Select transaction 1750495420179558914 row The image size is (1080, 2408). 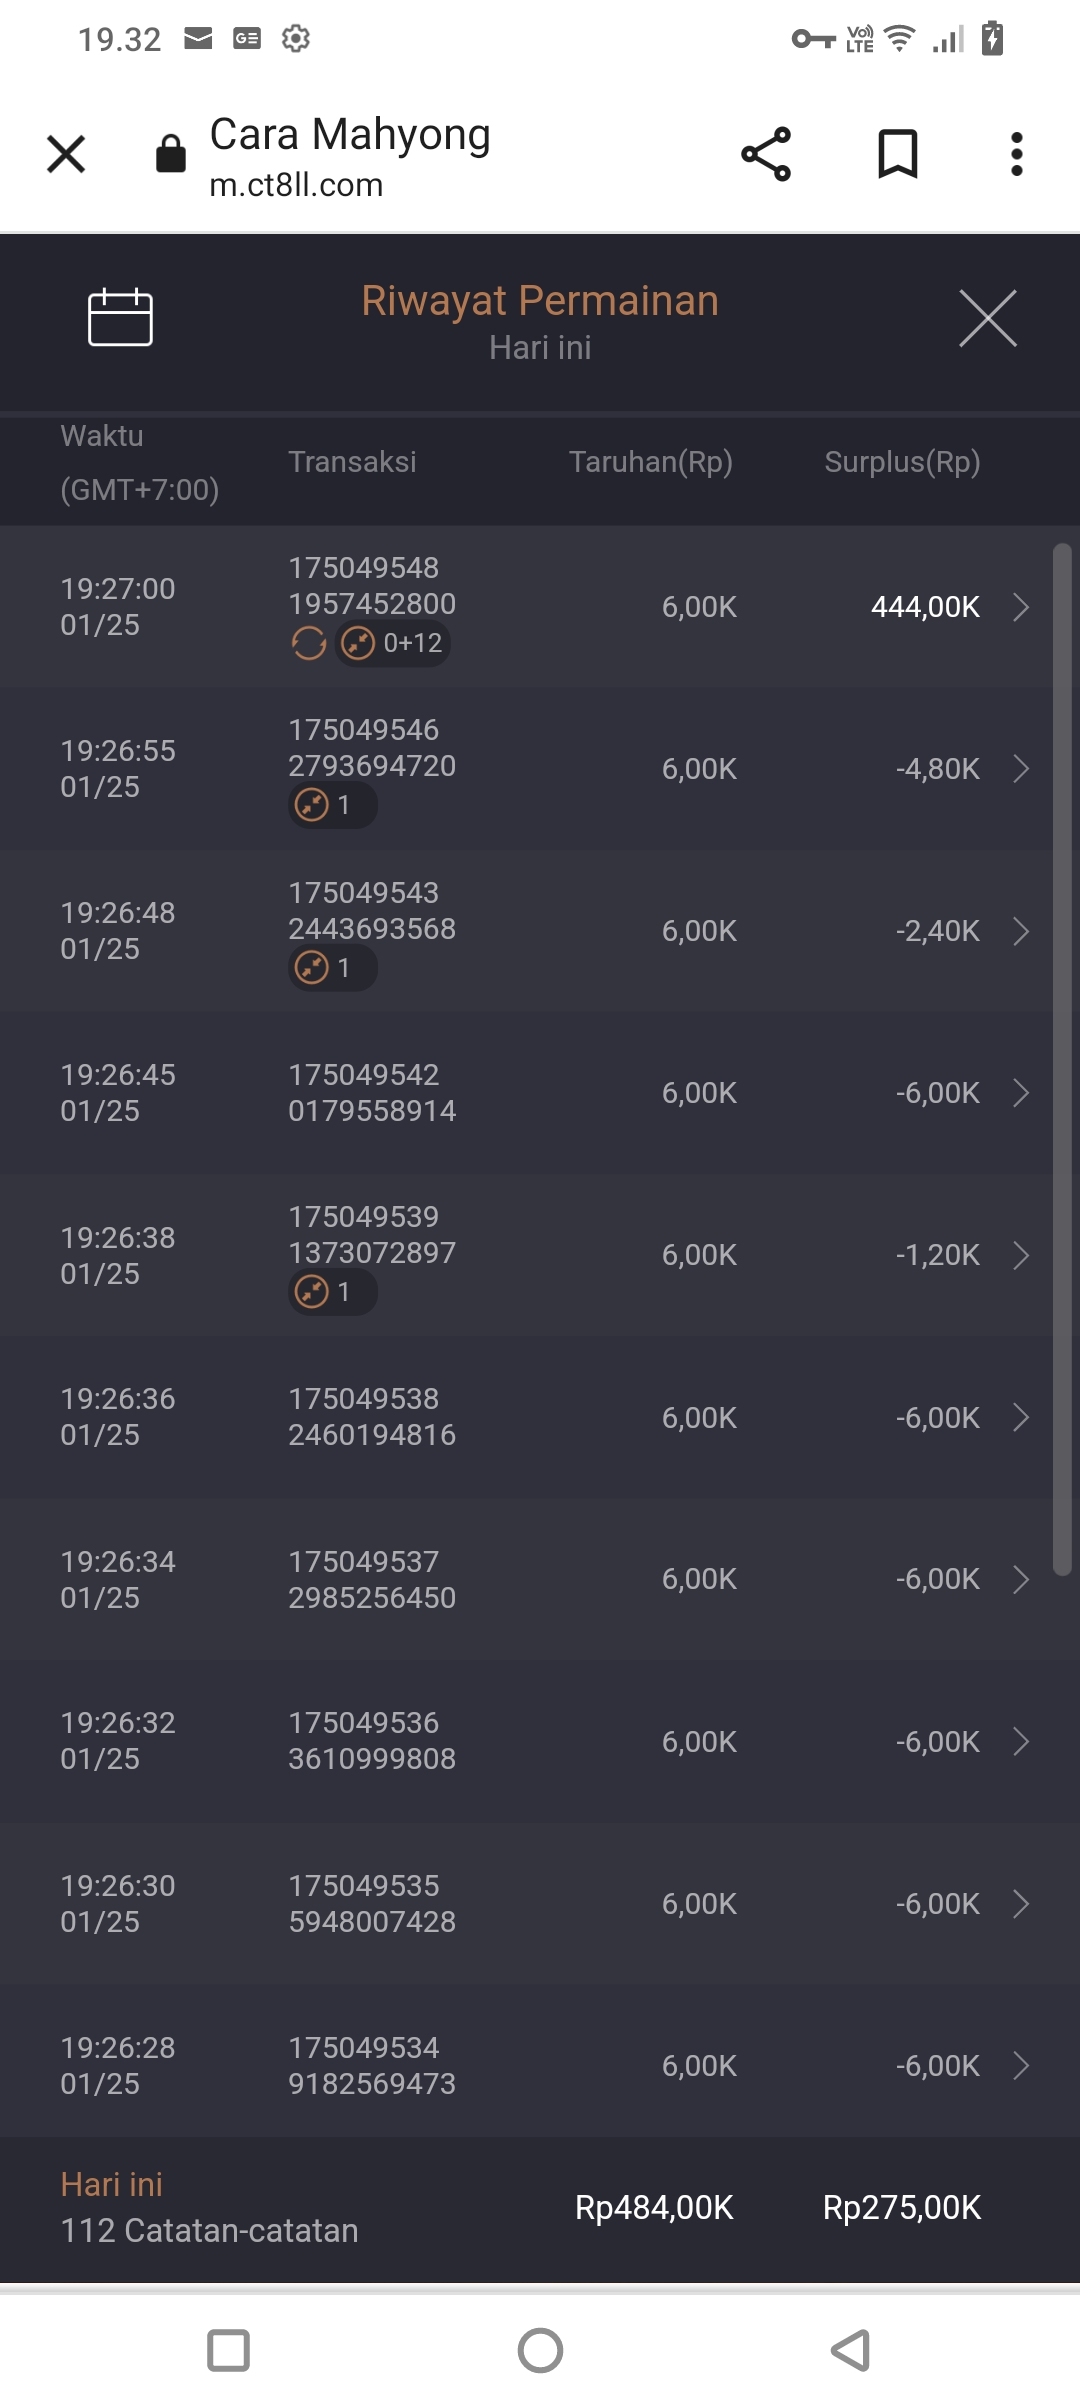372,1093
